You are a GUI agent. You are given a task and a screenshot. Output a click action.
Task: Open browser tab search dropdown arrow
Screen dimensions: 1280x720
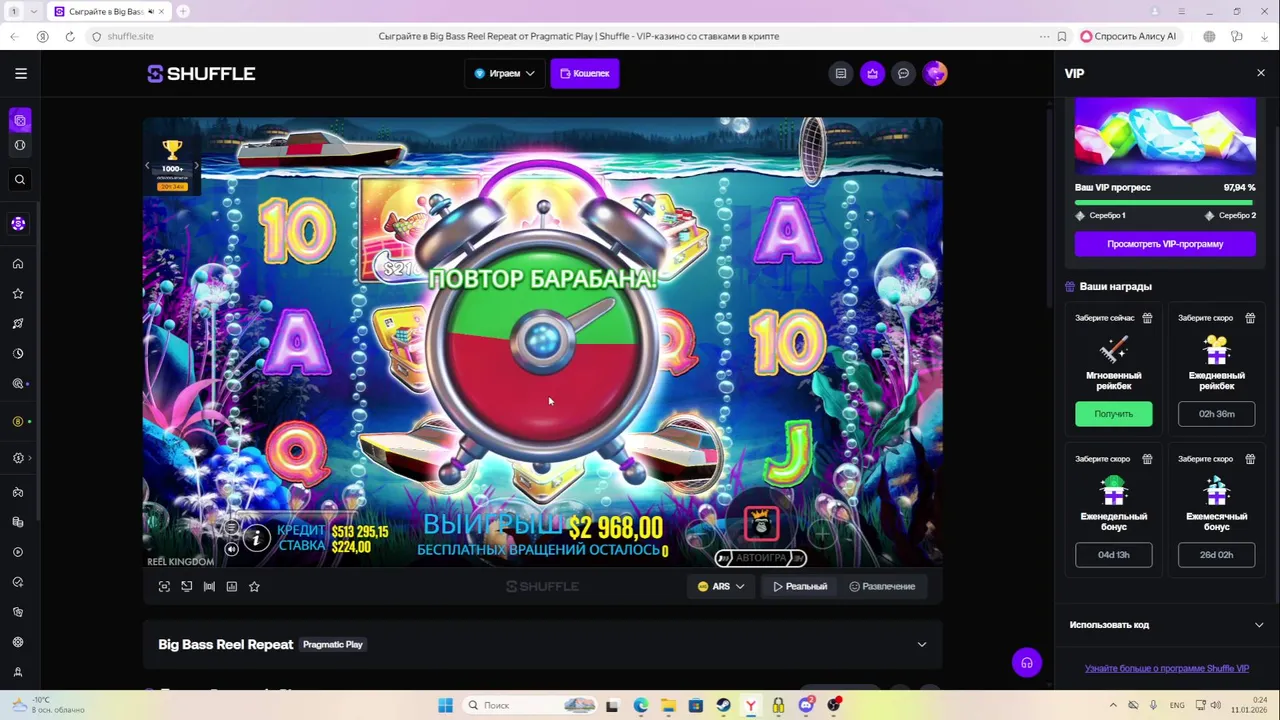tap(35, 11)
